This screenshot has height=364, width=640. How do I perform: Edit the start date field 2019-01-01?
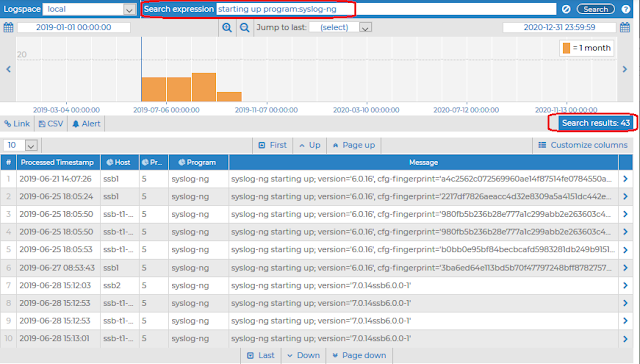coord(73,27)
